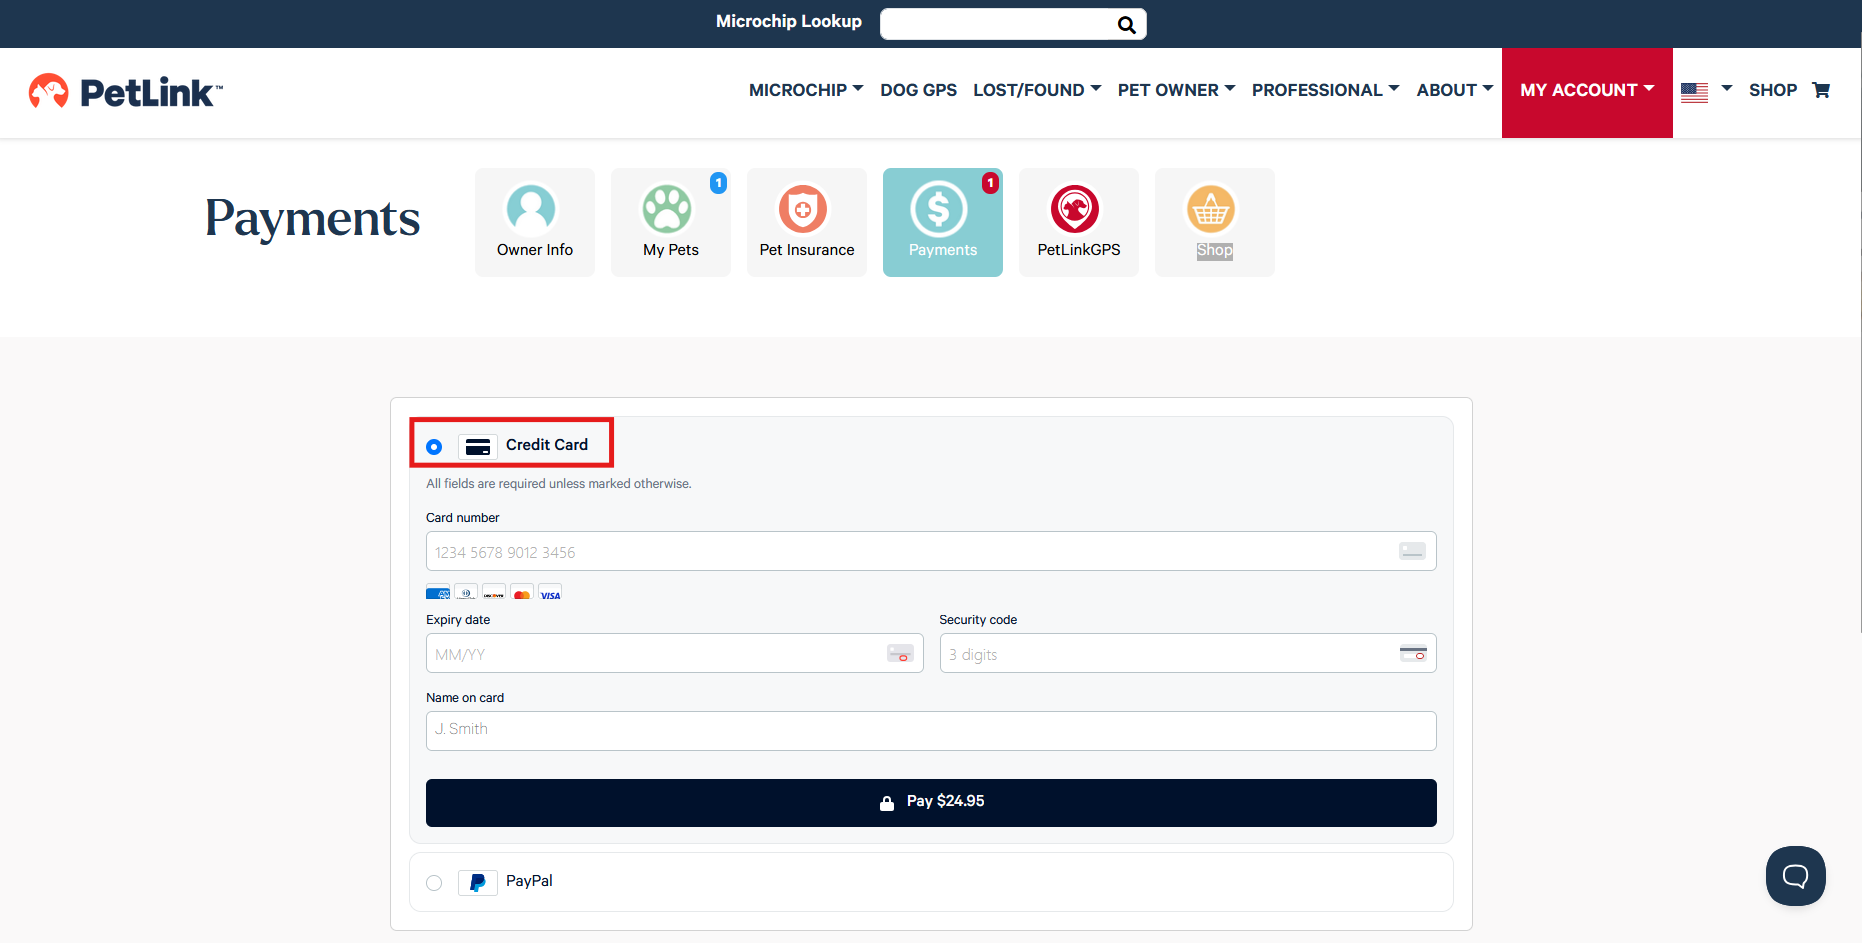Click the Owner Info profile icon
The height and width of the screenshot is (943, 1862).
point(531,208)
